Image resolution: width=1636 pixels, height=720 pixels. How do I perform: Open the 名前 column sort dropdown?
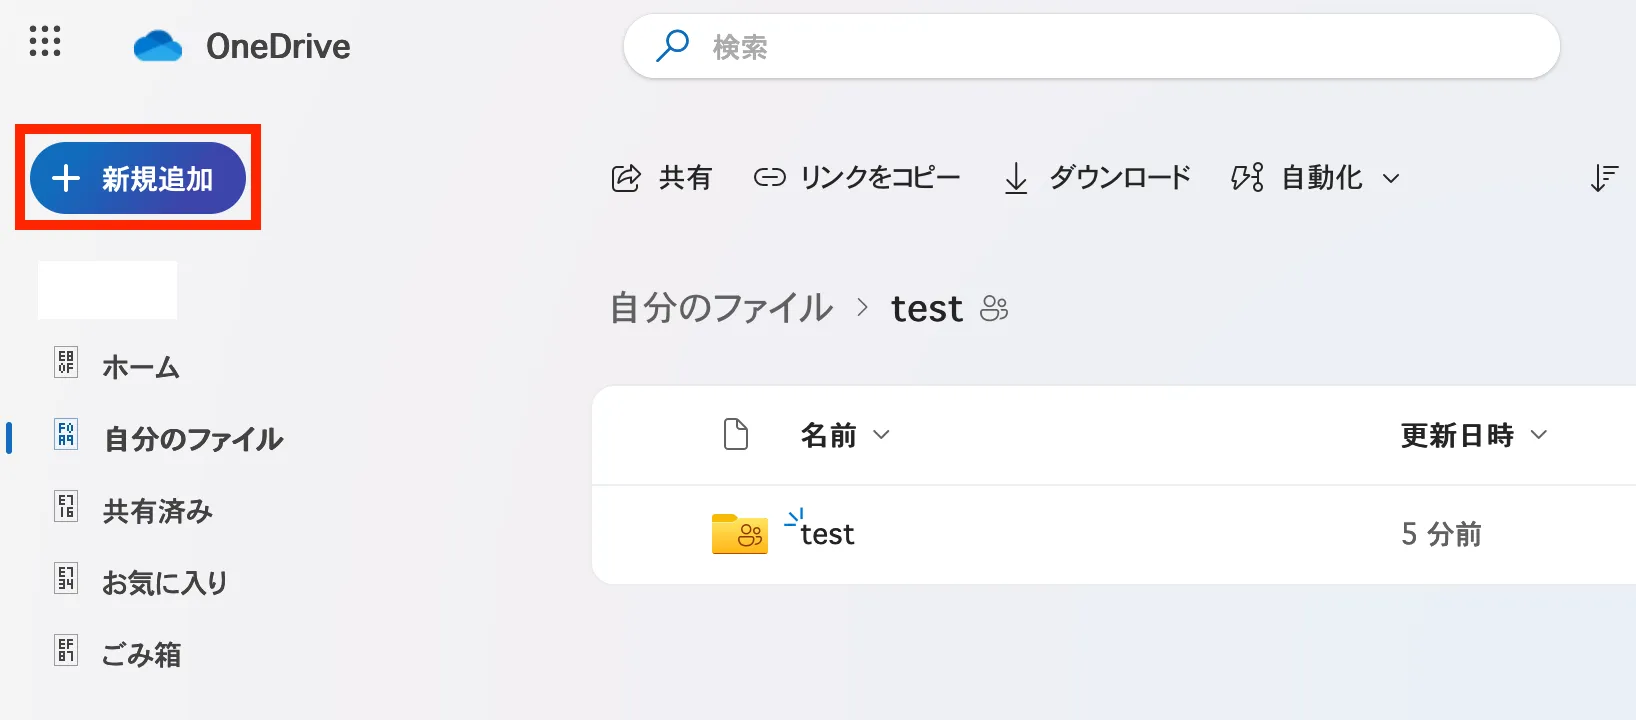[881, 435]
